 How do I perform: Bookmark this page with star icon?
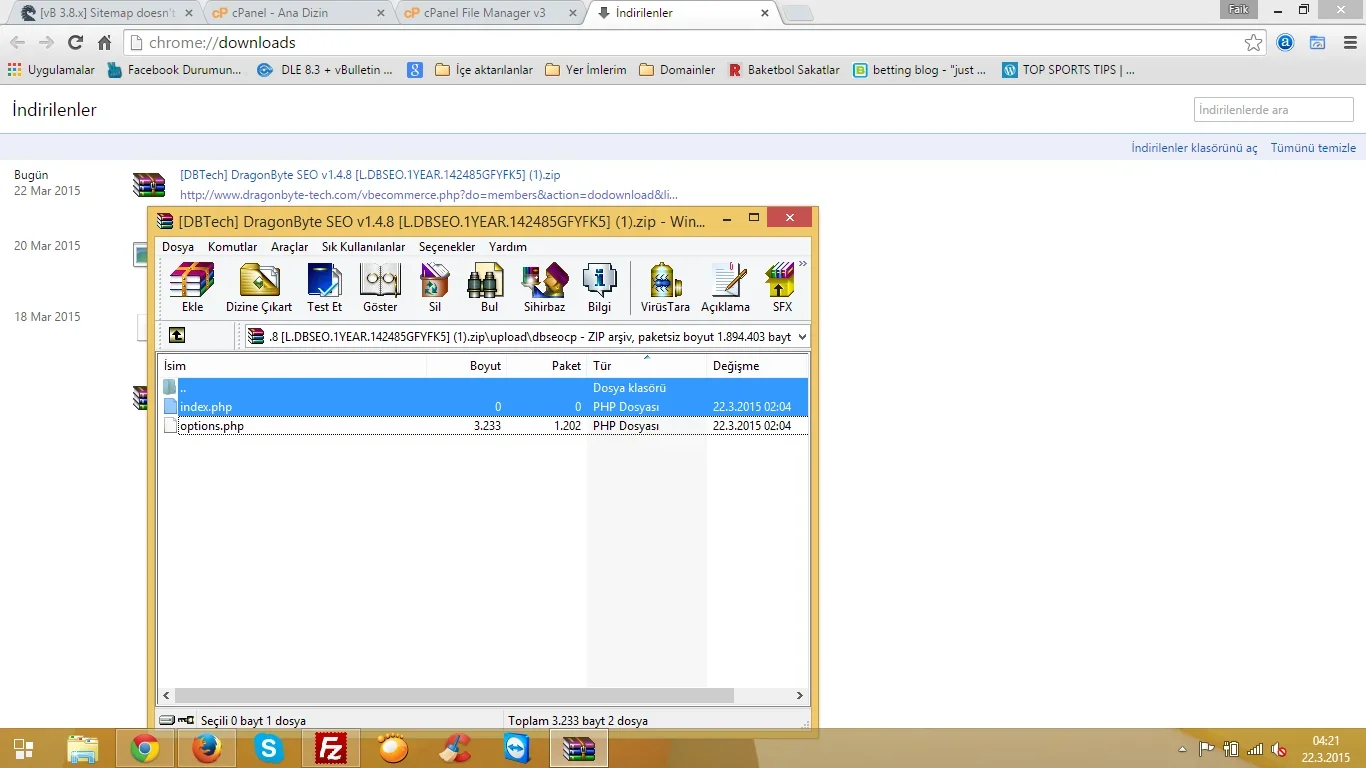point(1253,43)
